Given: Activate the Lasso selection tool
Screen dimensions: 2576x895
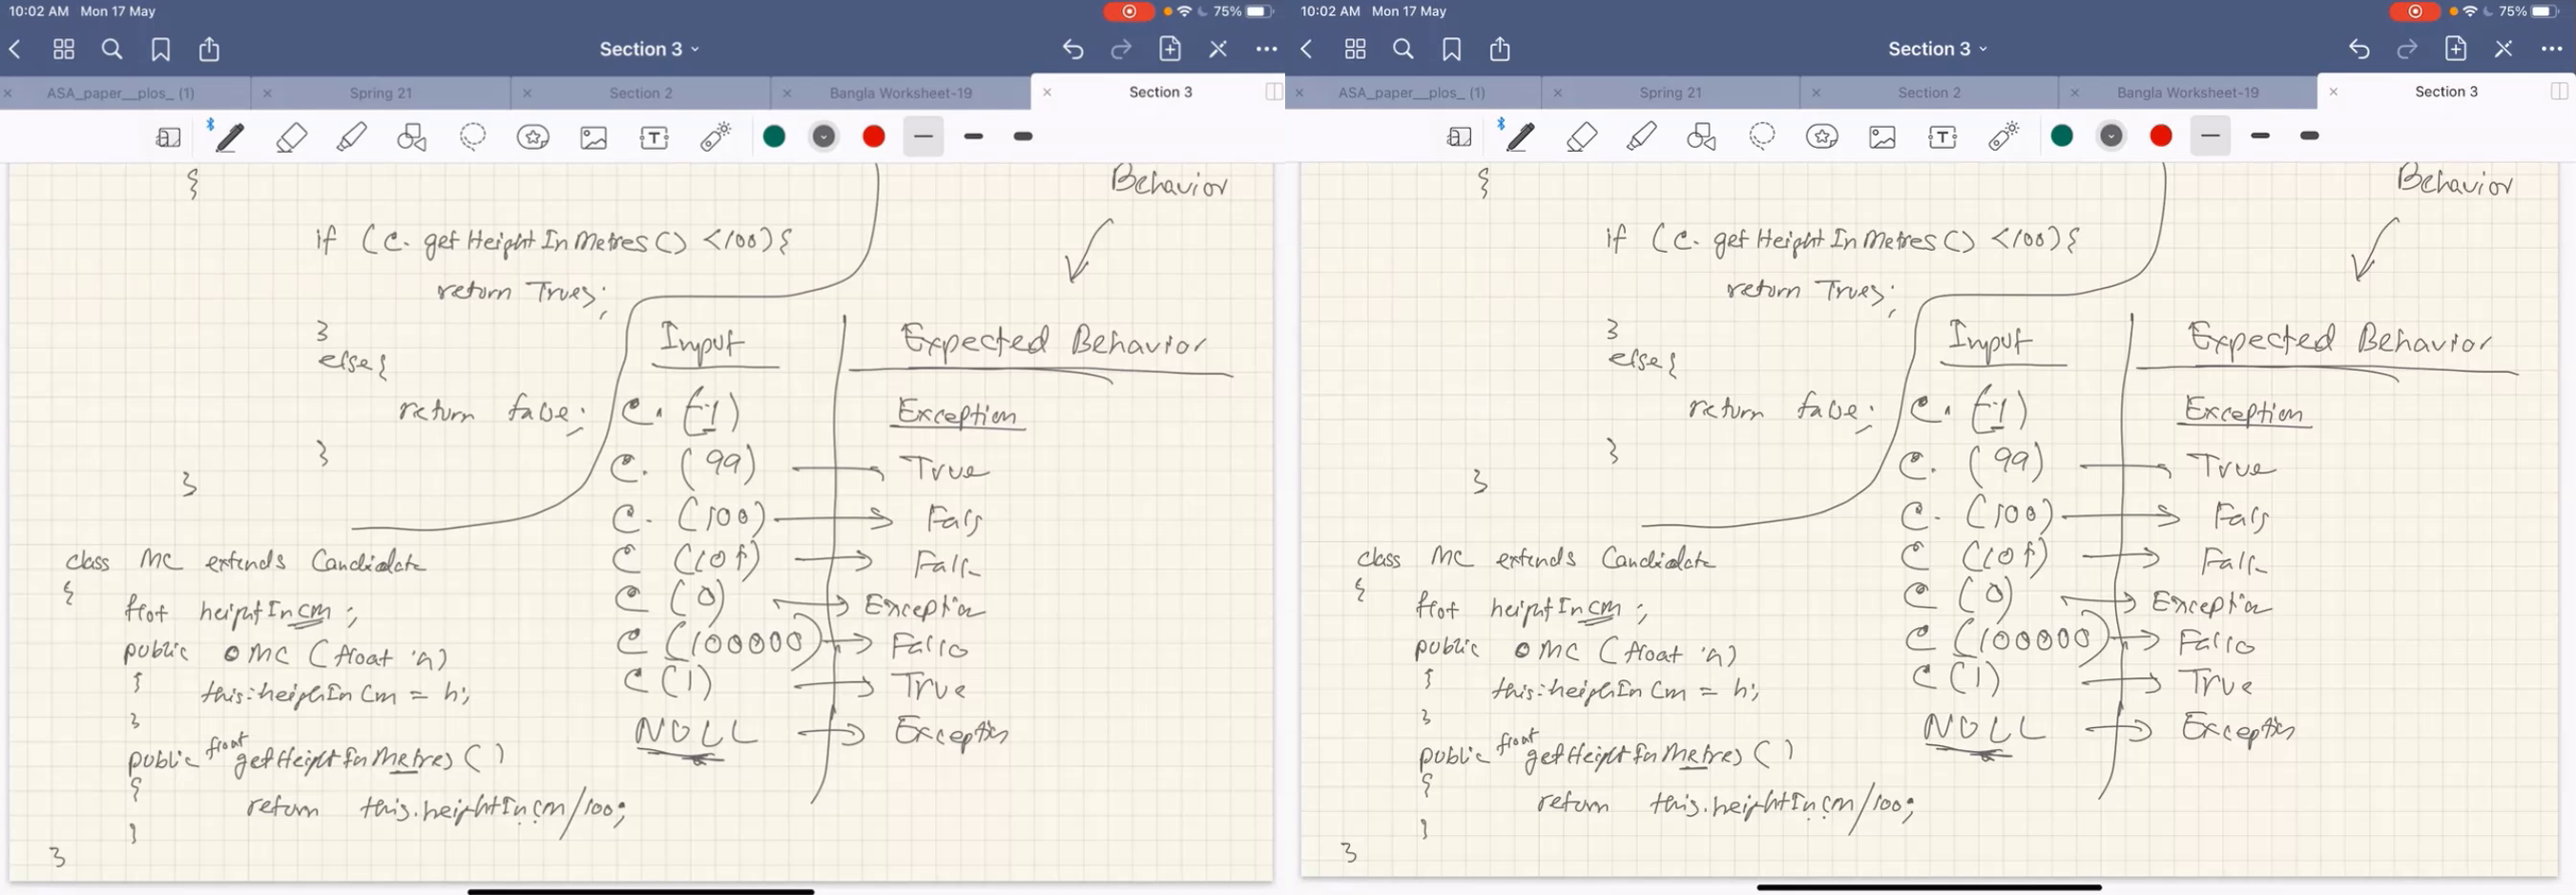Looking at the screenshot, I should tap(473, 137).
